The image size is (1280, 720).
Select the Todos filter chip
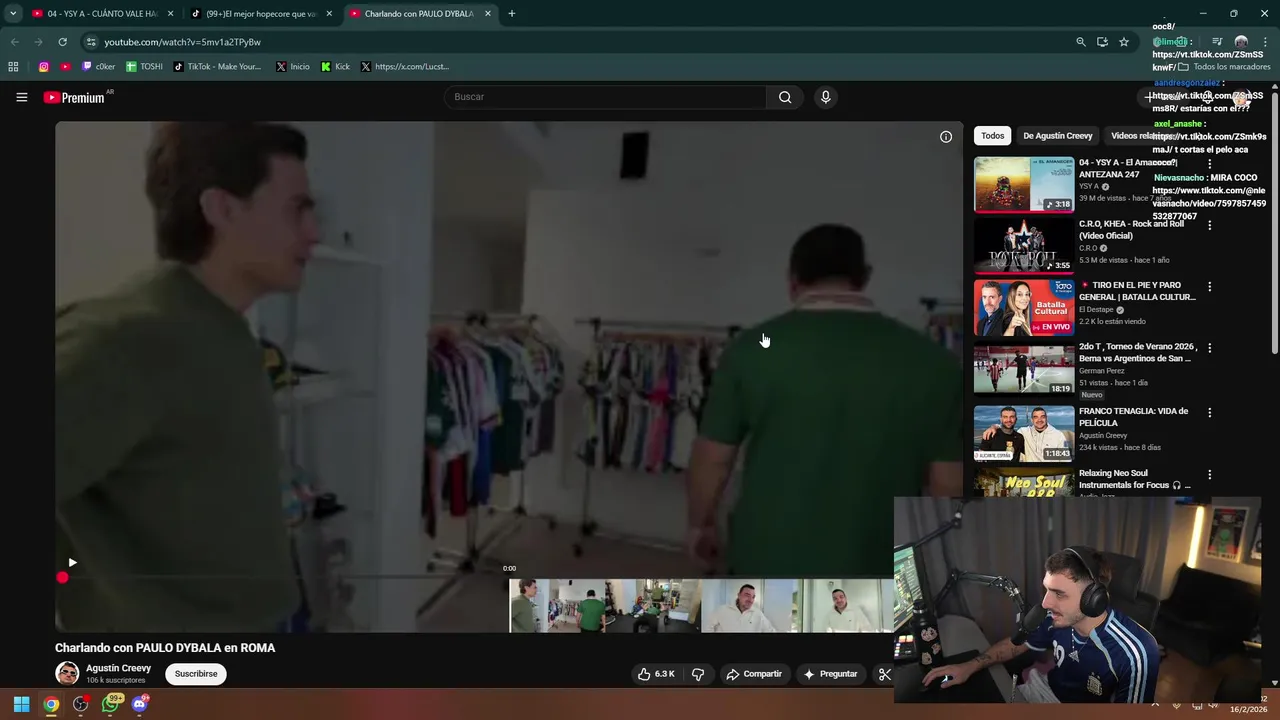(992, 136)
